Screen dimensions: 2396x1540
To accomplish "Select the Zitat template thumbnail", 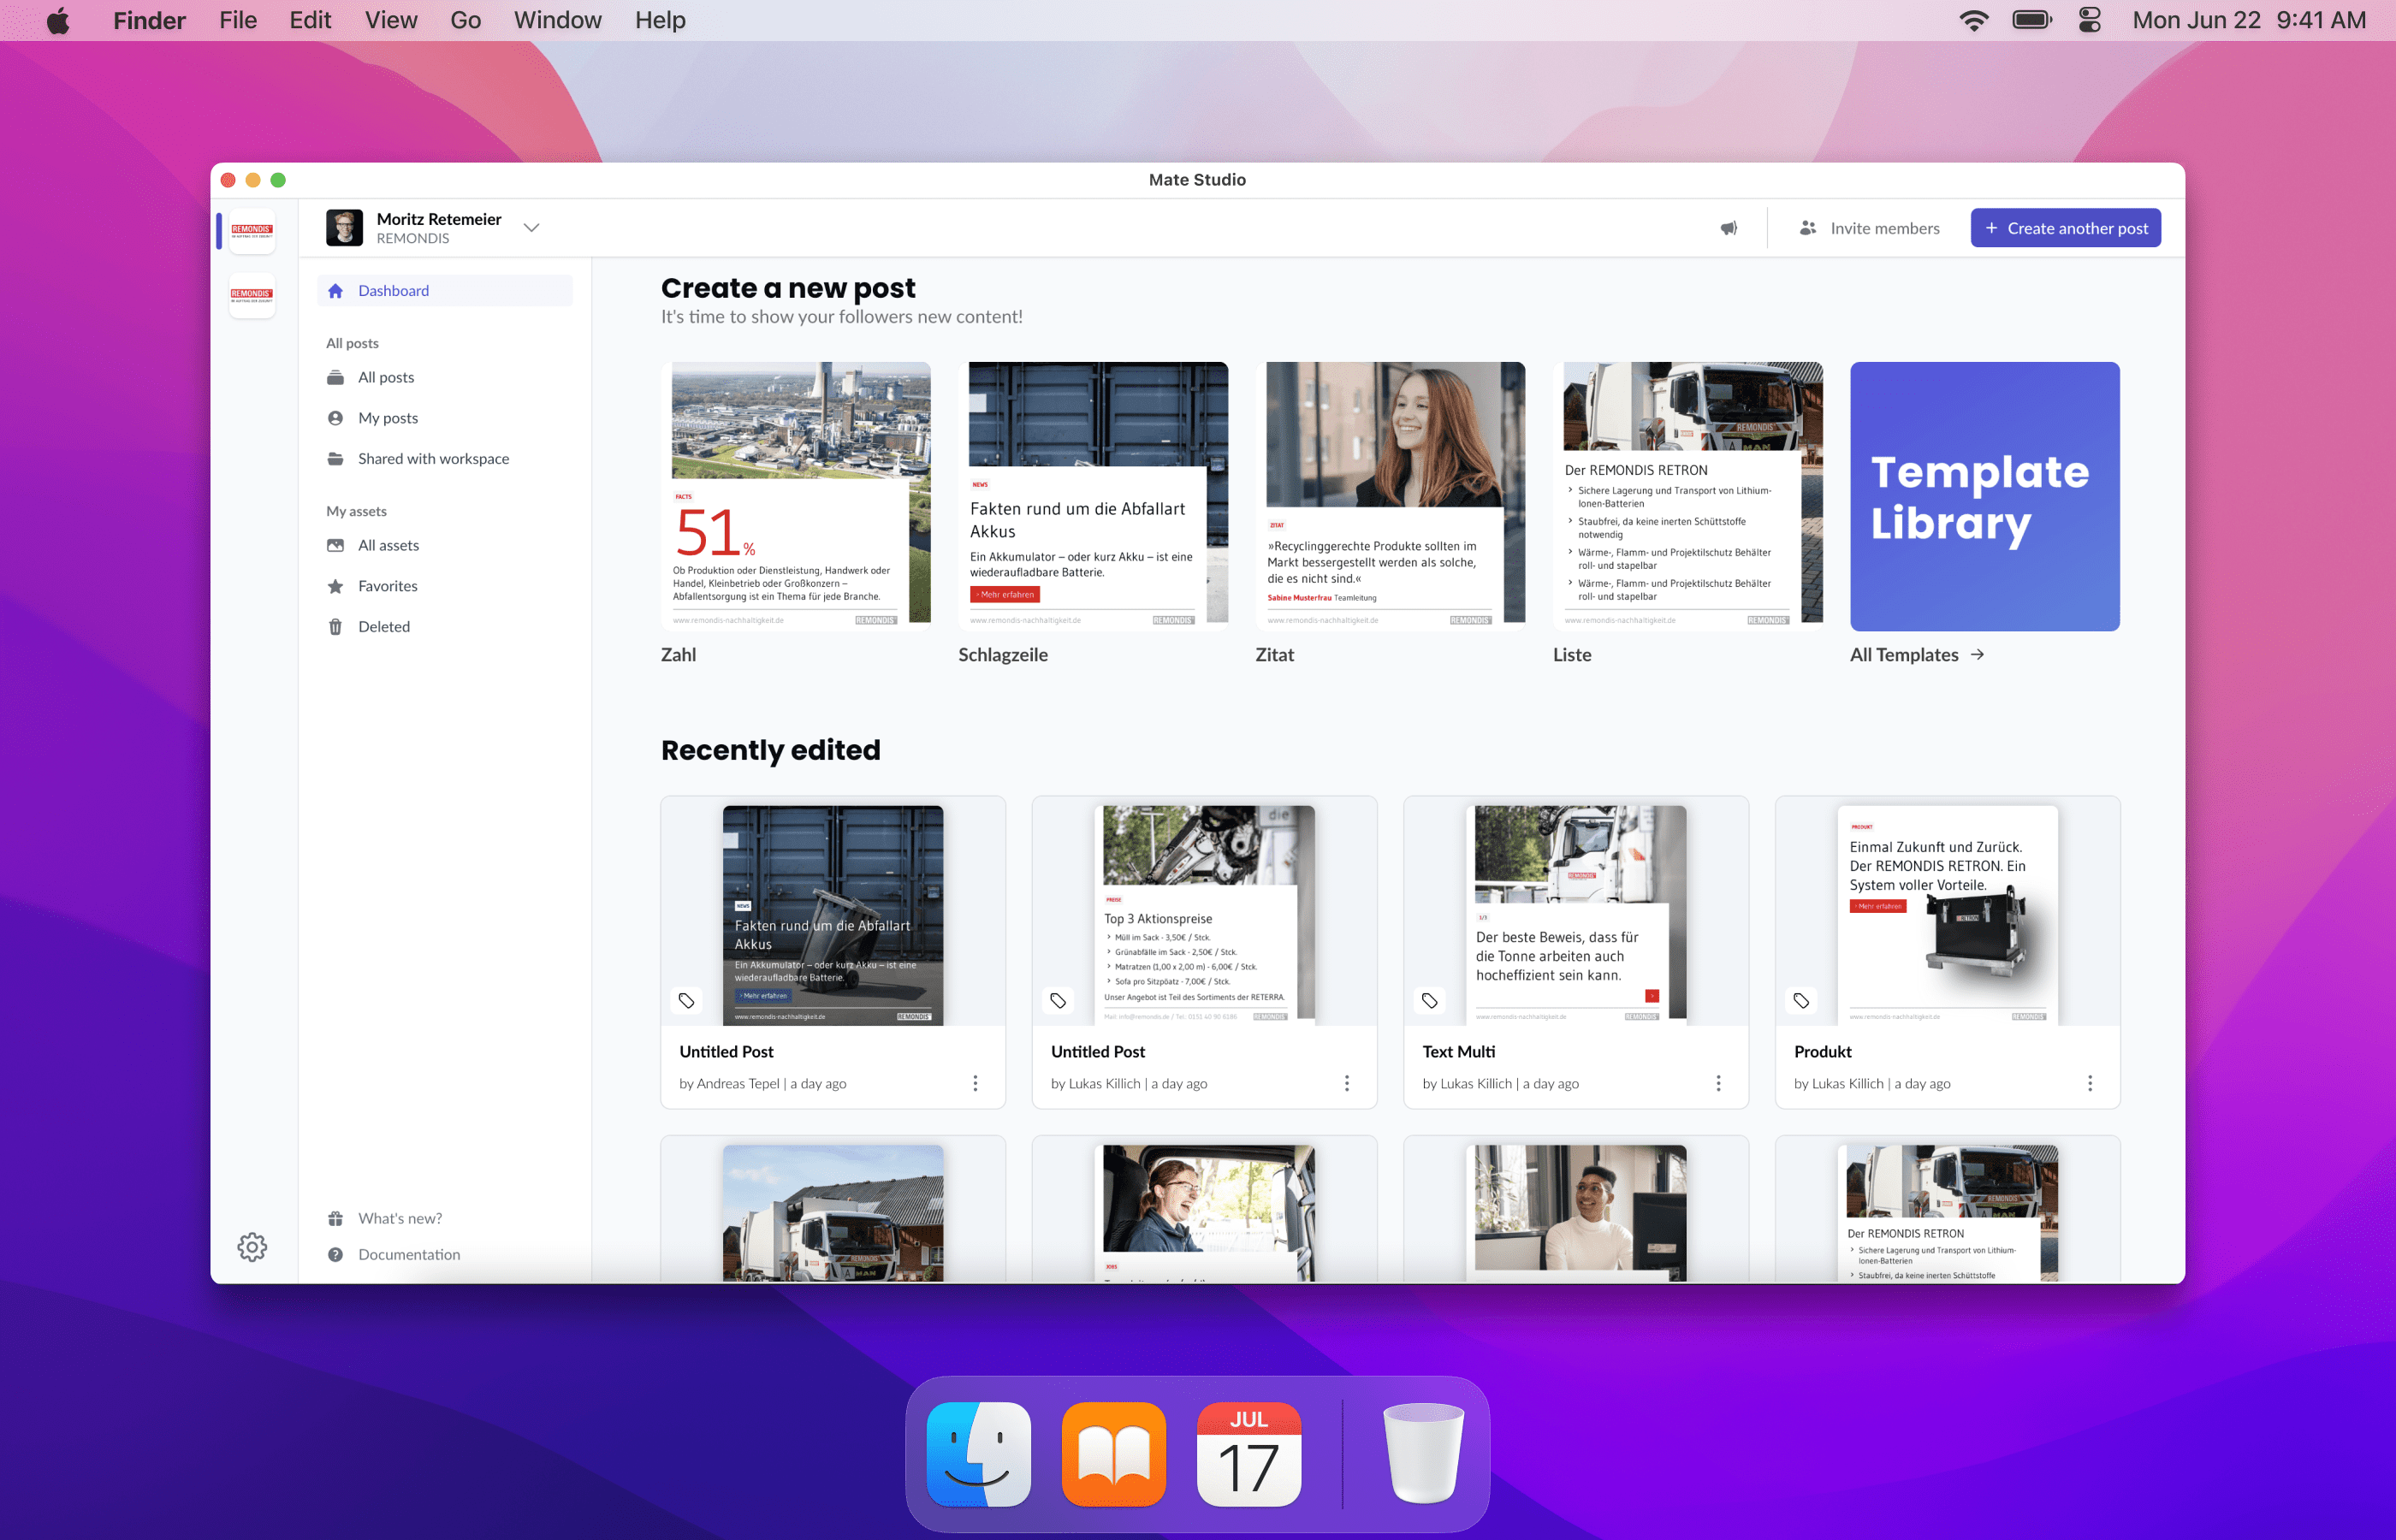I will pyautogui.click(x=1390, y=496).
